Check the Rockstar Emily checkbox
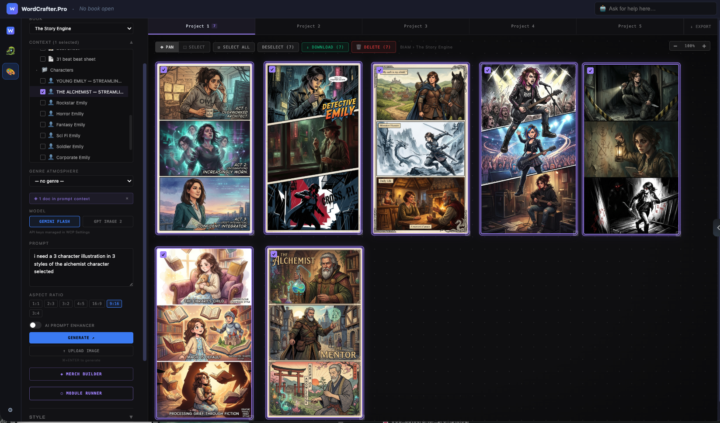 (x=43, y=103)
